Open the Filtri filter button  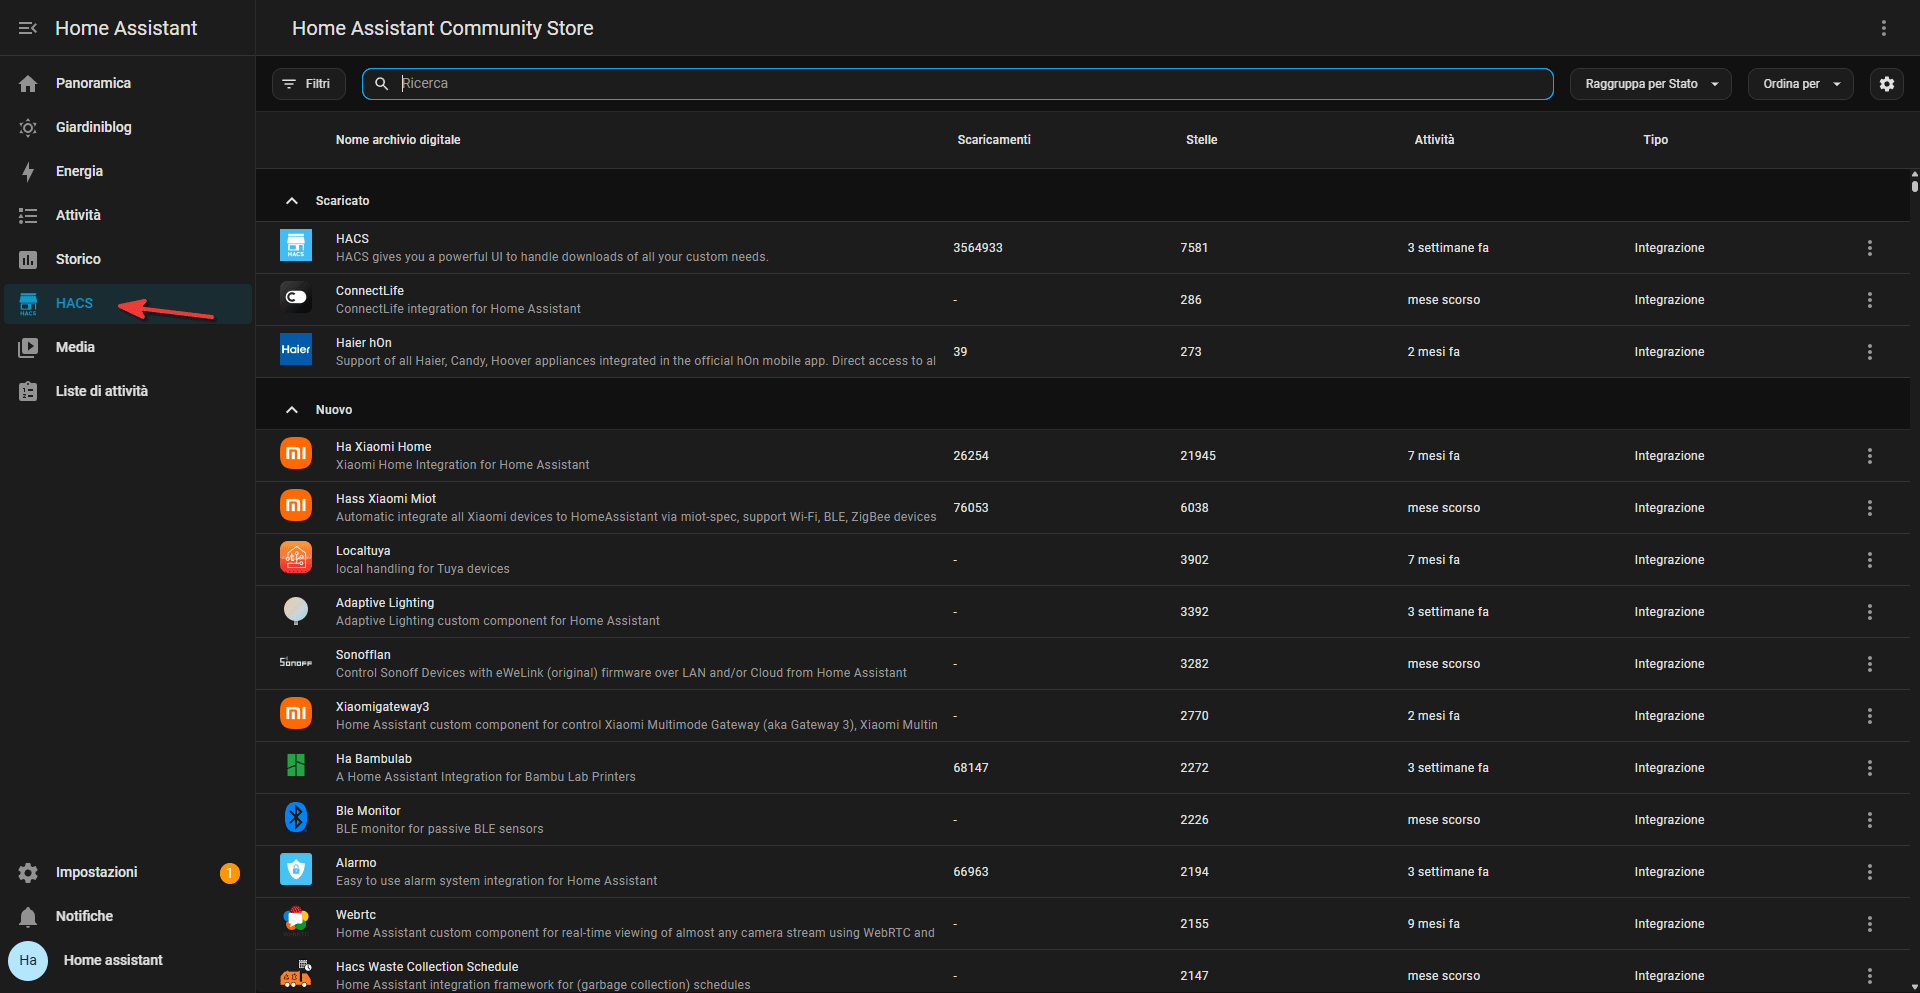(308, 84)
